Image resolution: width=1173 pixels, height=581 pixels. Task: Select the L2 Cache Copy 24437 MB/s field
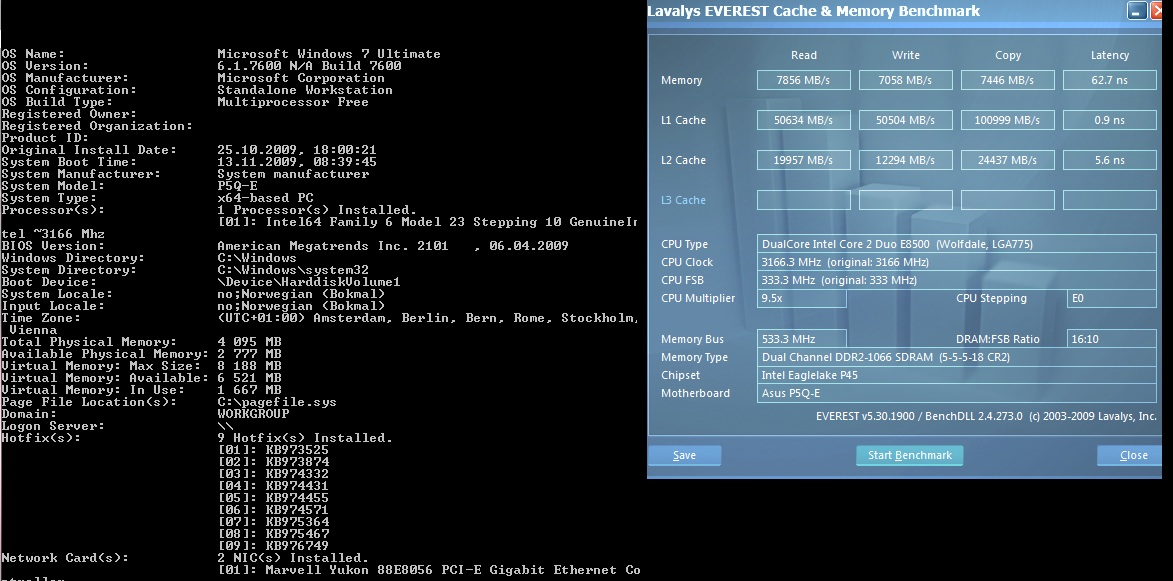[1008, 160]
